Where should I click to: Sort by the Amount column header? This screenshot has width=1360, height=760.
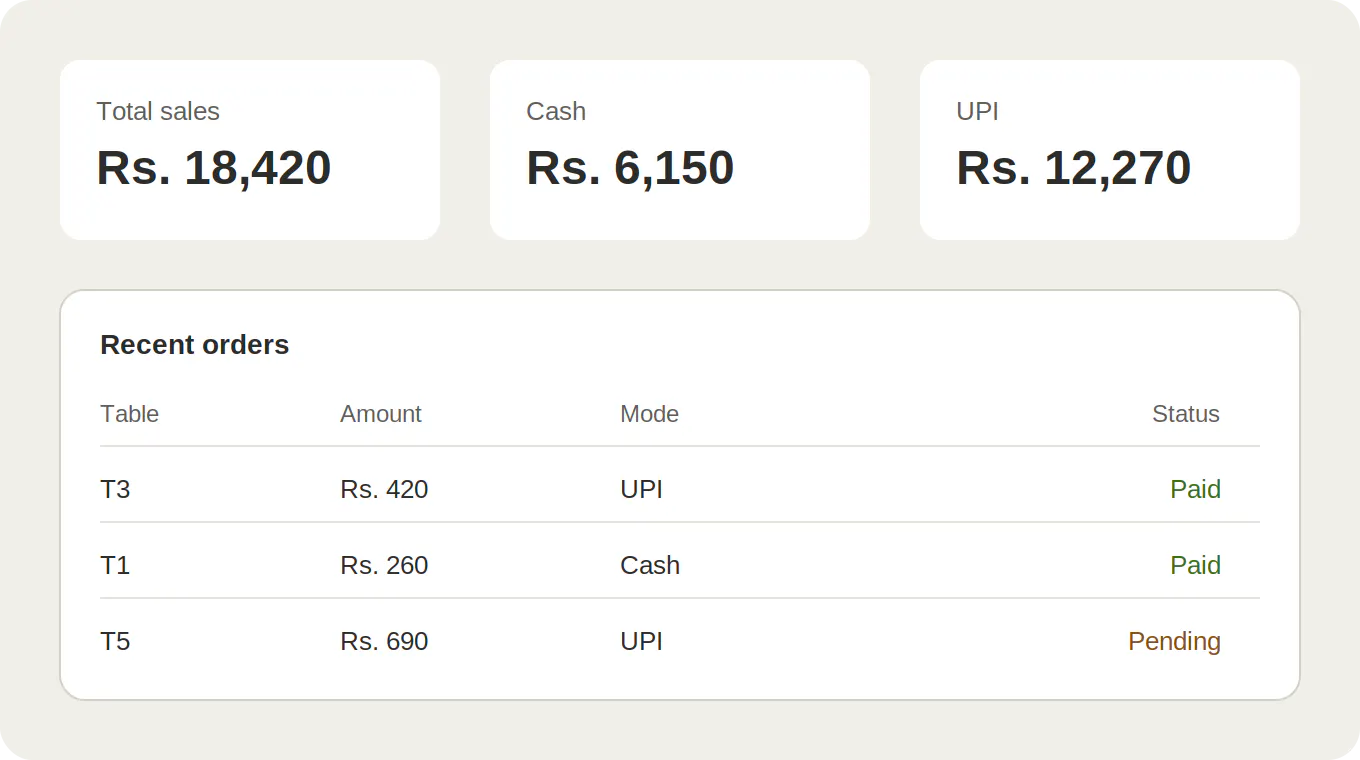coord(381,414)
